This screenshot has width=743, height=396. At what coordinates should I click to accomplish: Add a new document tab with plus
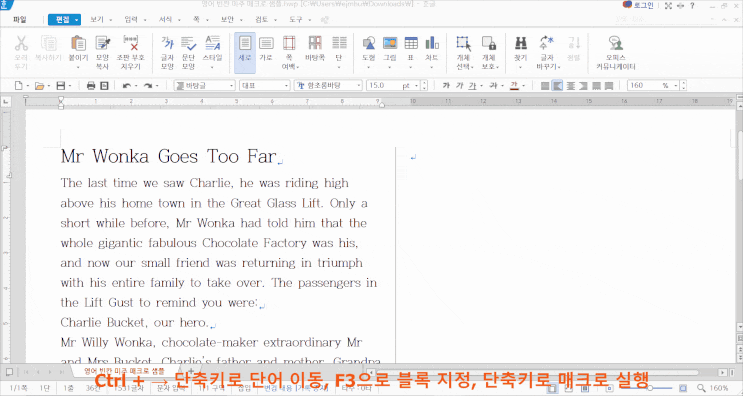coord(191,371)
